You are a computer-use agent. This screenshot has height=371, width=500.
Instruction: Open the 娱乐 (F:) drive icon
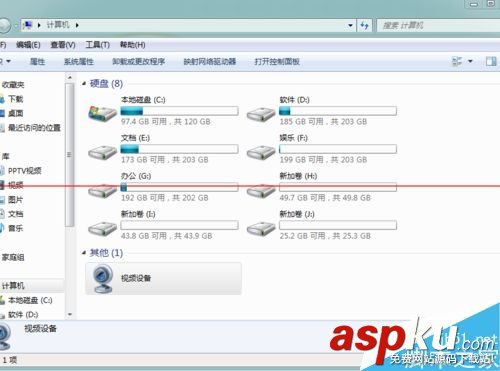[x=261, y=152]
